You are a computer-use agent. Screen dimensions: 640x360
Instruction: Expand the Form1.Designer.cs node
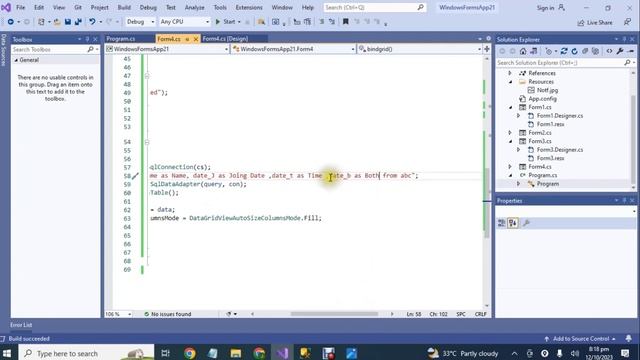click(x=518, y=116)
